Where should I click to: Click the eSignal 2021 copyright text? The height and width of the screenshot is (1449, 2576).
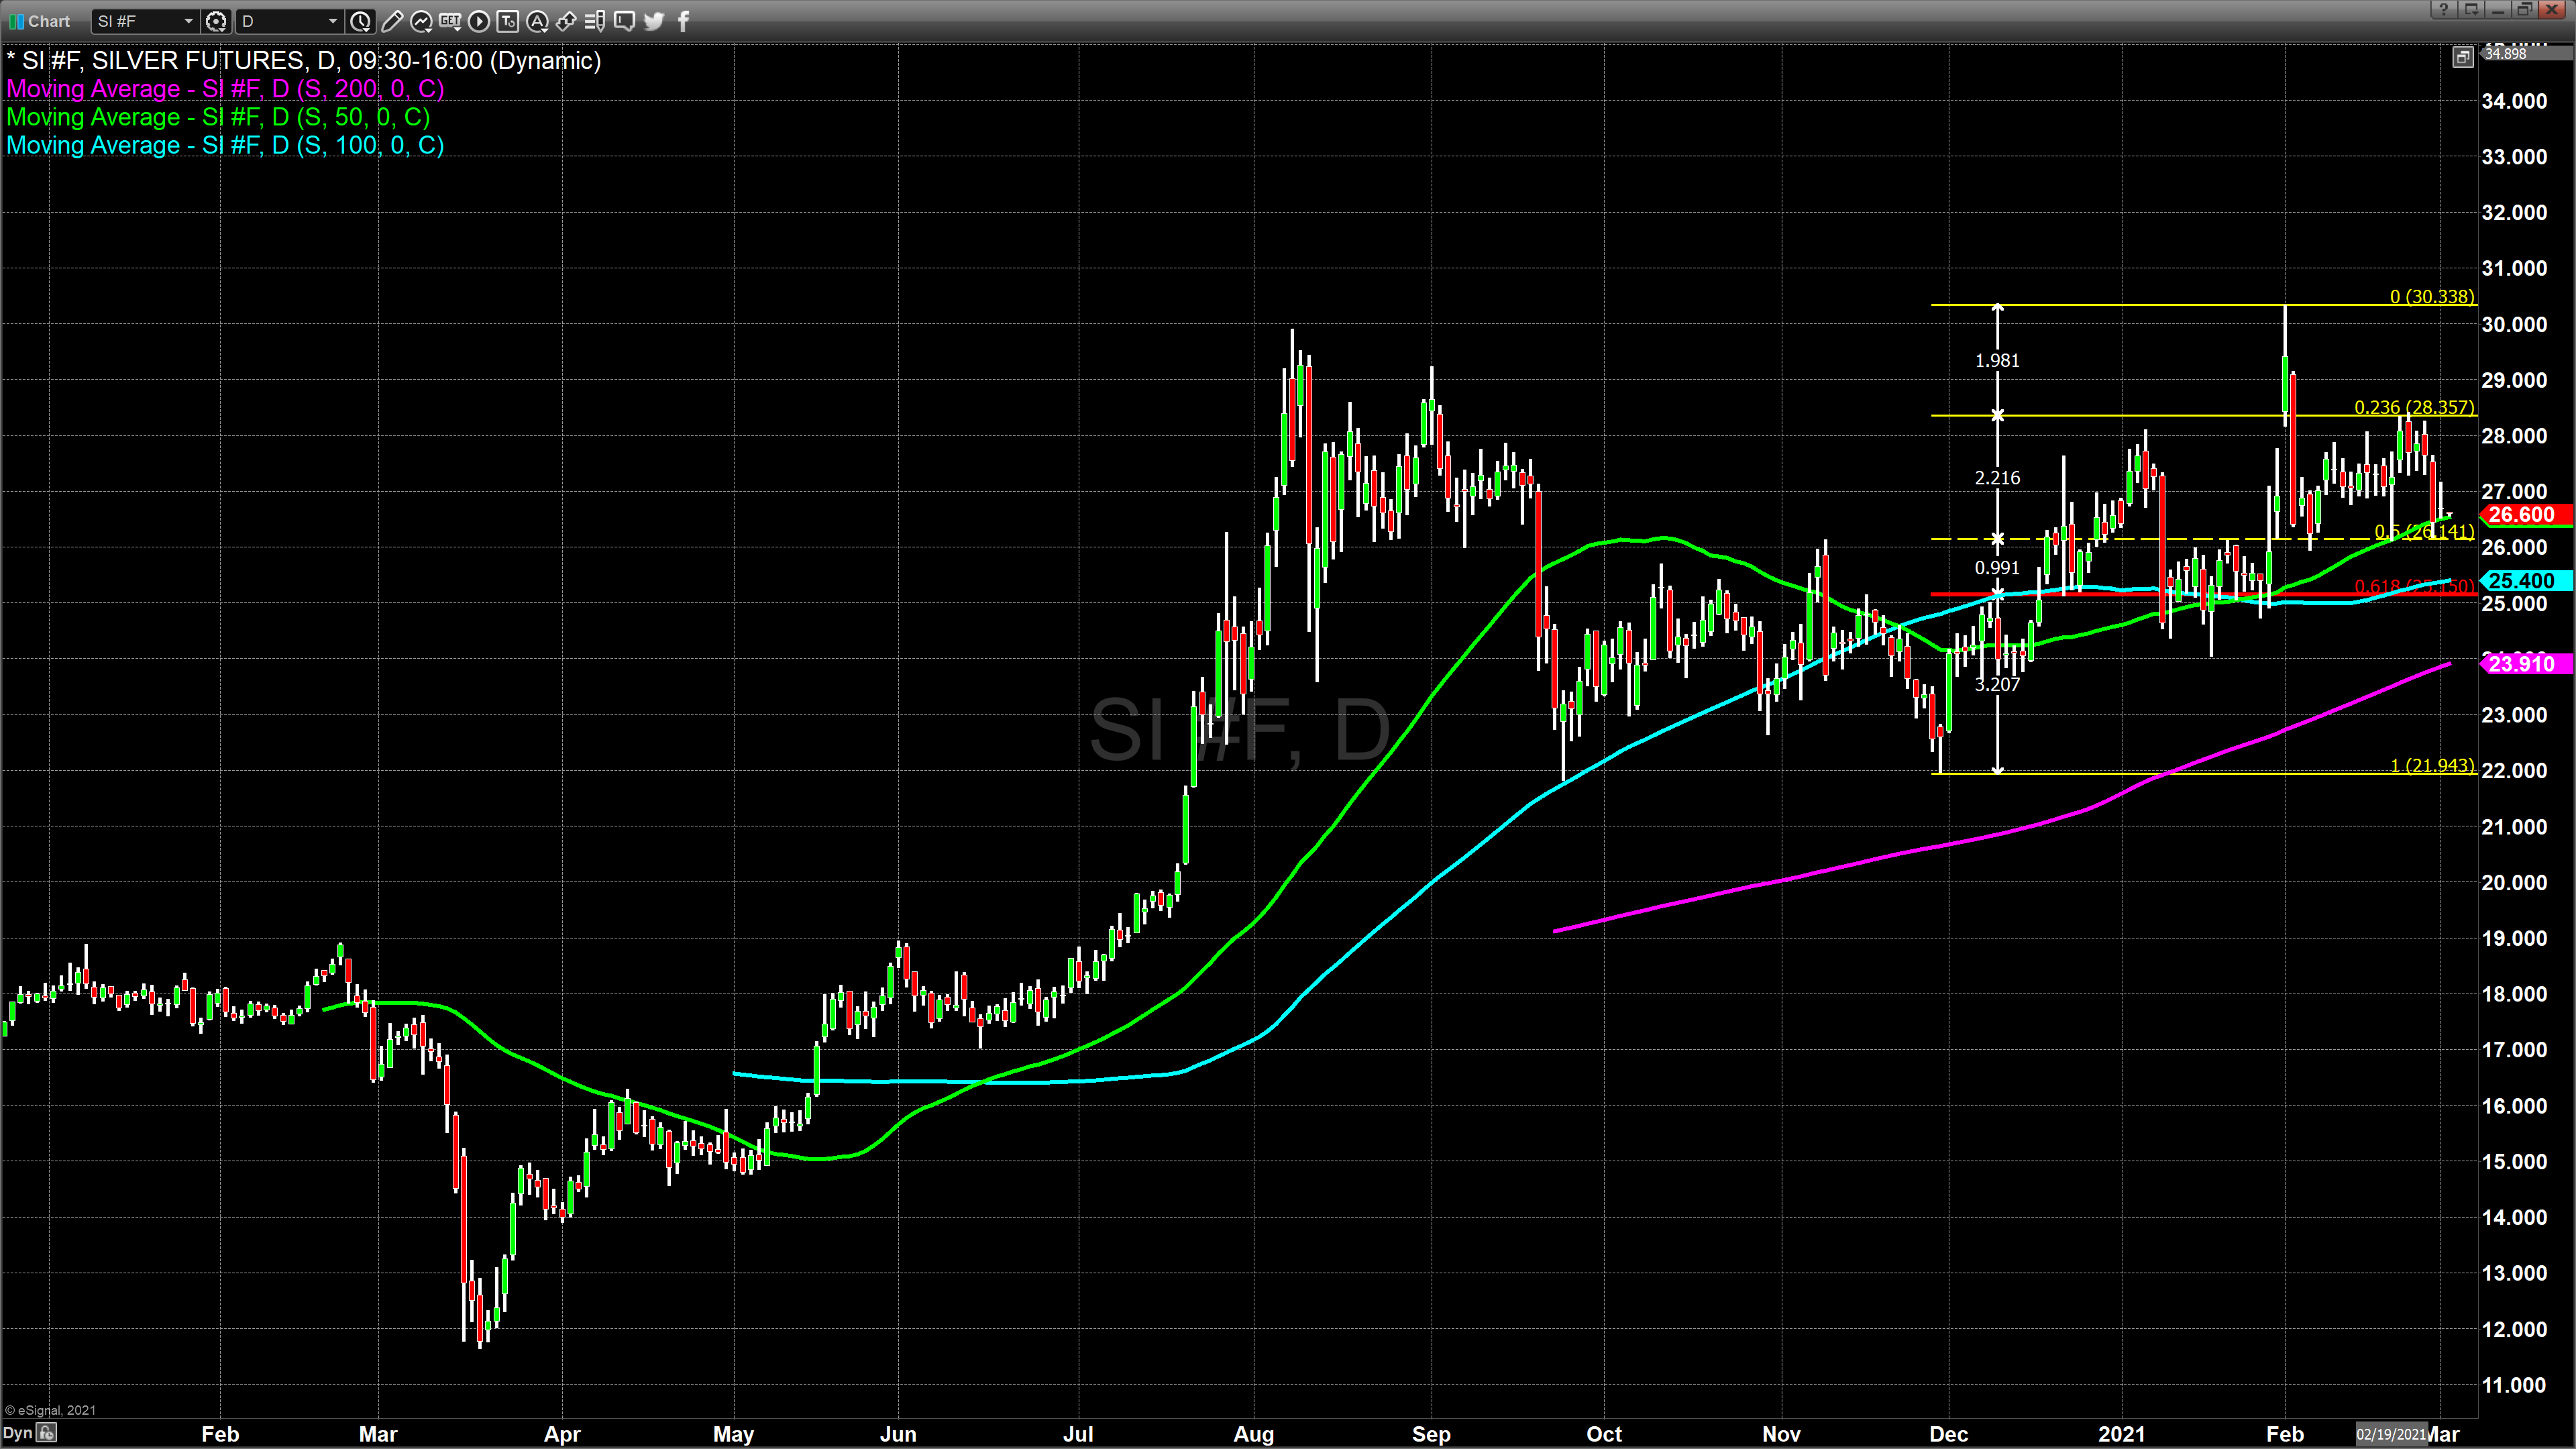click(50, 1410)
